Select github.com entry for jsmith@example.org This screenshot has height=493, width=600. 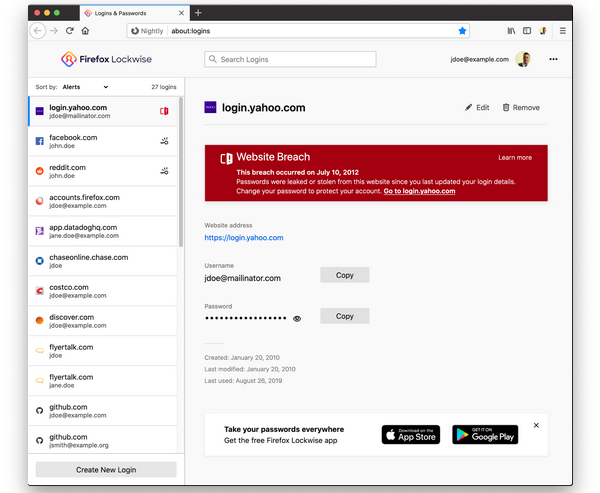coord(103,441)
